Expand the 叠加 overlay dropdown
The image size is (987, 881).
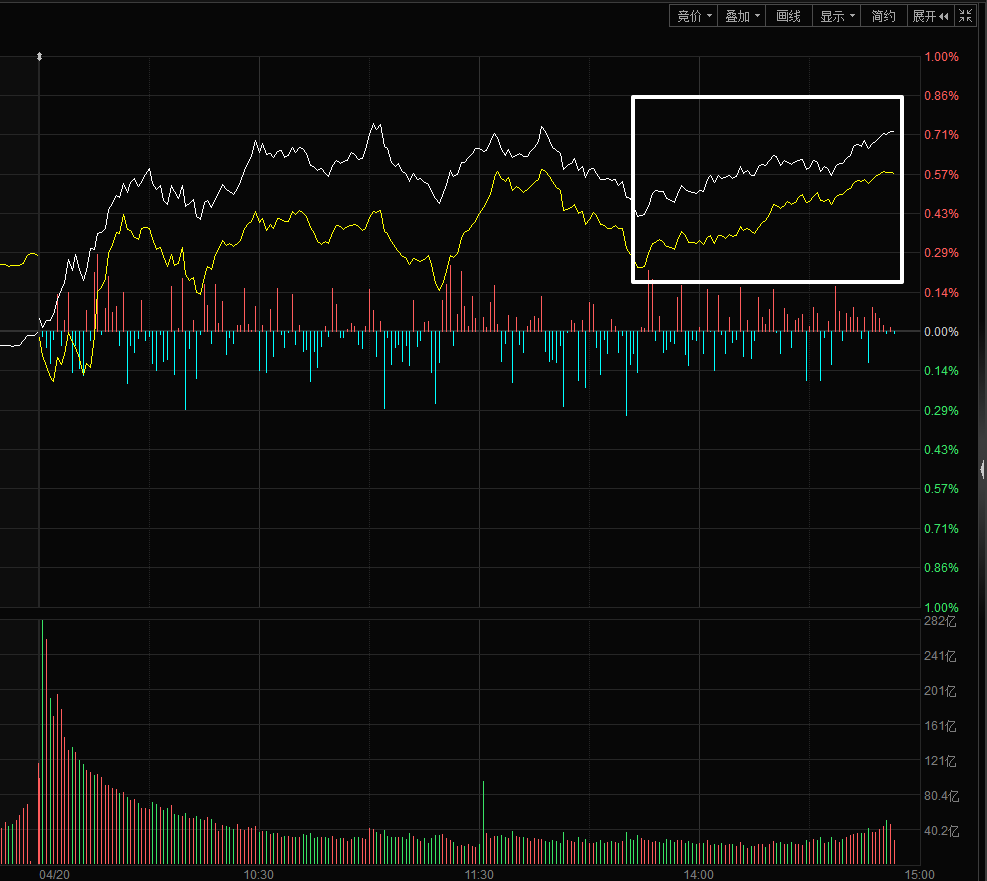pyautogui.click(x=742, y=16)
